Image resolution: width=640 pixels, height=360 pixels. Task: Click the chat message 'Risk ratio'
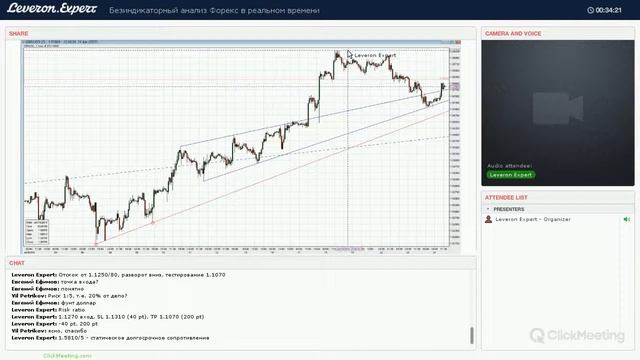(48, 310)
